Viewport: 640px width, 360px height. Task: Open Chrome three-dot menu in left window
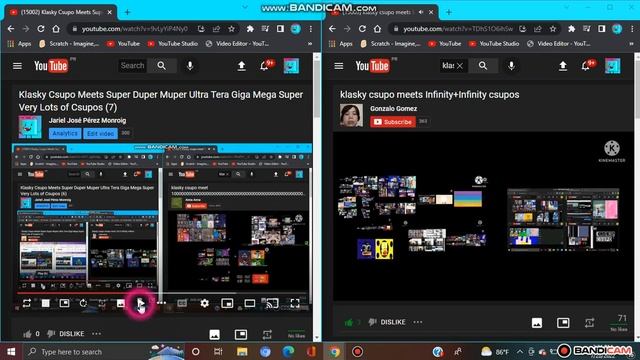(311, 29)
